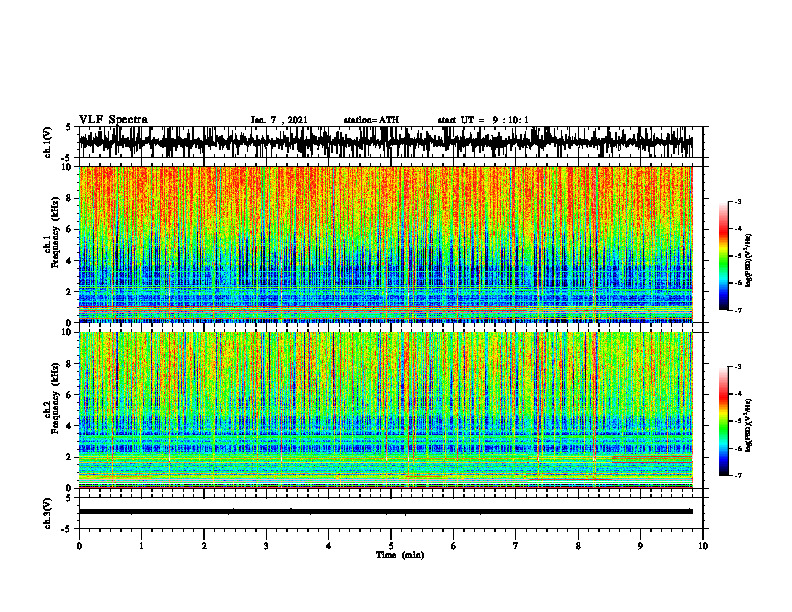The image size is (792, 612).
Task: Click time axis tick label "7"
Action: pos(516,546)
